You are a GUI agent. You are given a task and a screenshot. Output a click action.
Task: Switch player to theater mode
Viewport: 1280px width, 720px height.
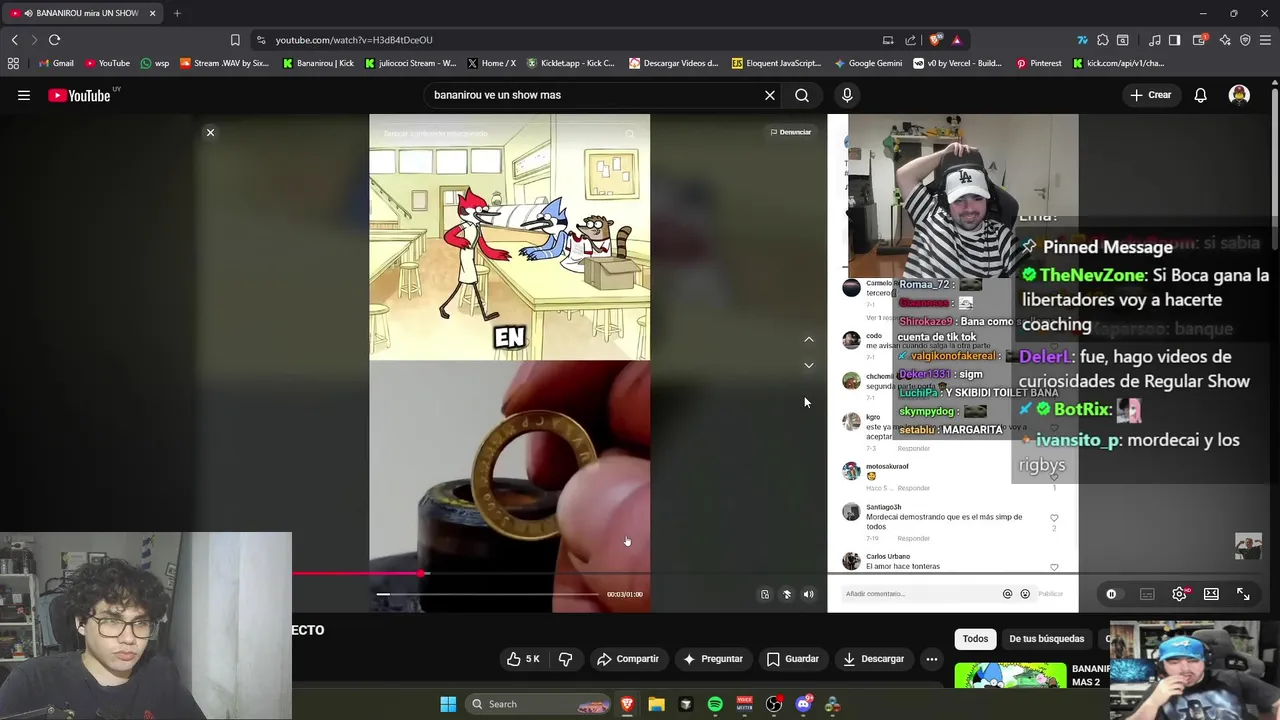1211,594
